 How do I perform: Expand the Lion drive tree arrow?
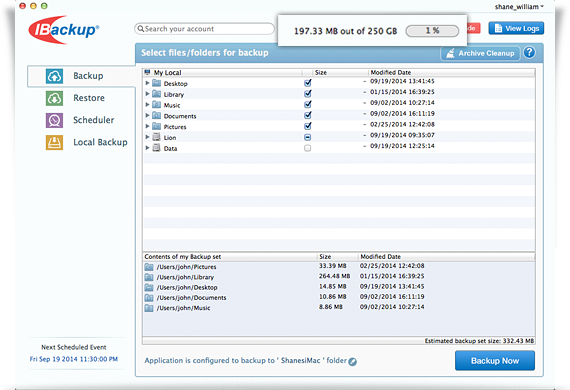pos(147,137)
